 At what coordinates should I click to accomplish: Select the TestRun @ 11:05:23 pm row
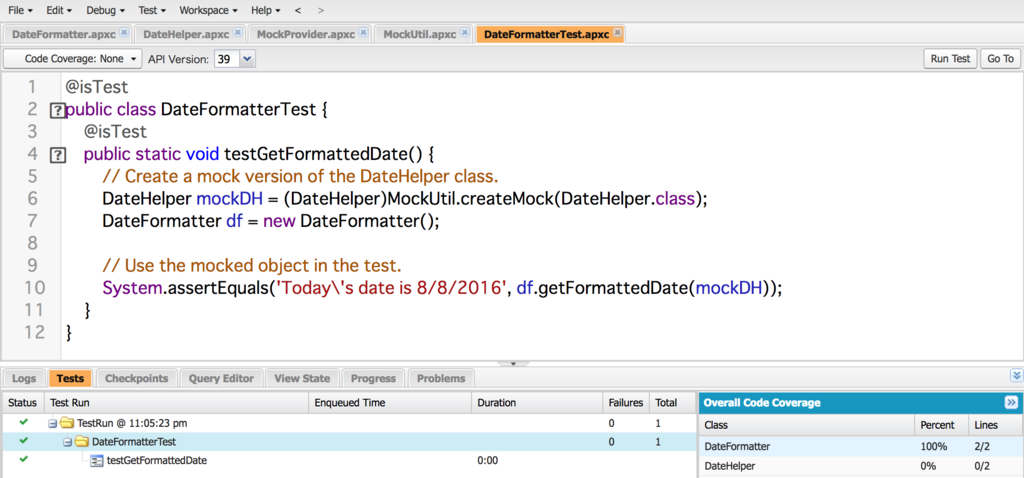(x=349, y=423)
